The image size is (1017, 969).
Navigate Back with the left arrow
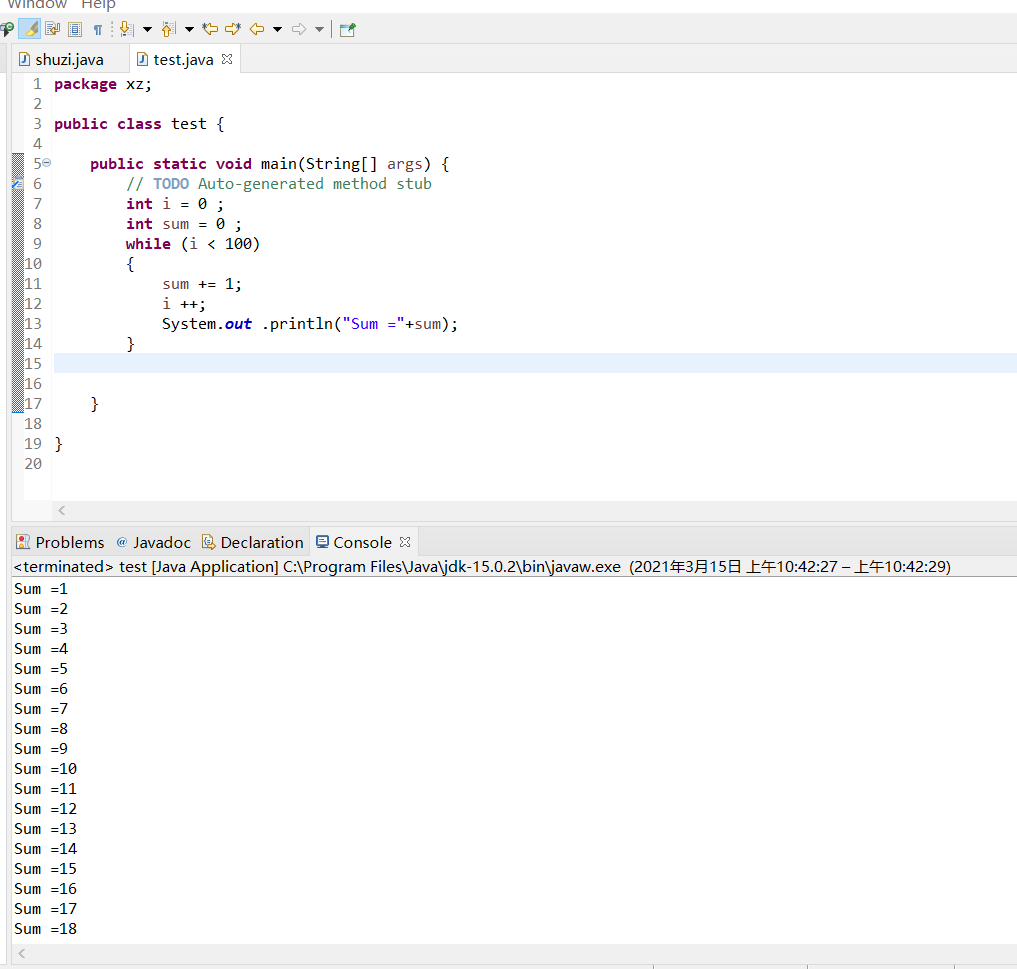(x=257, y=29)
